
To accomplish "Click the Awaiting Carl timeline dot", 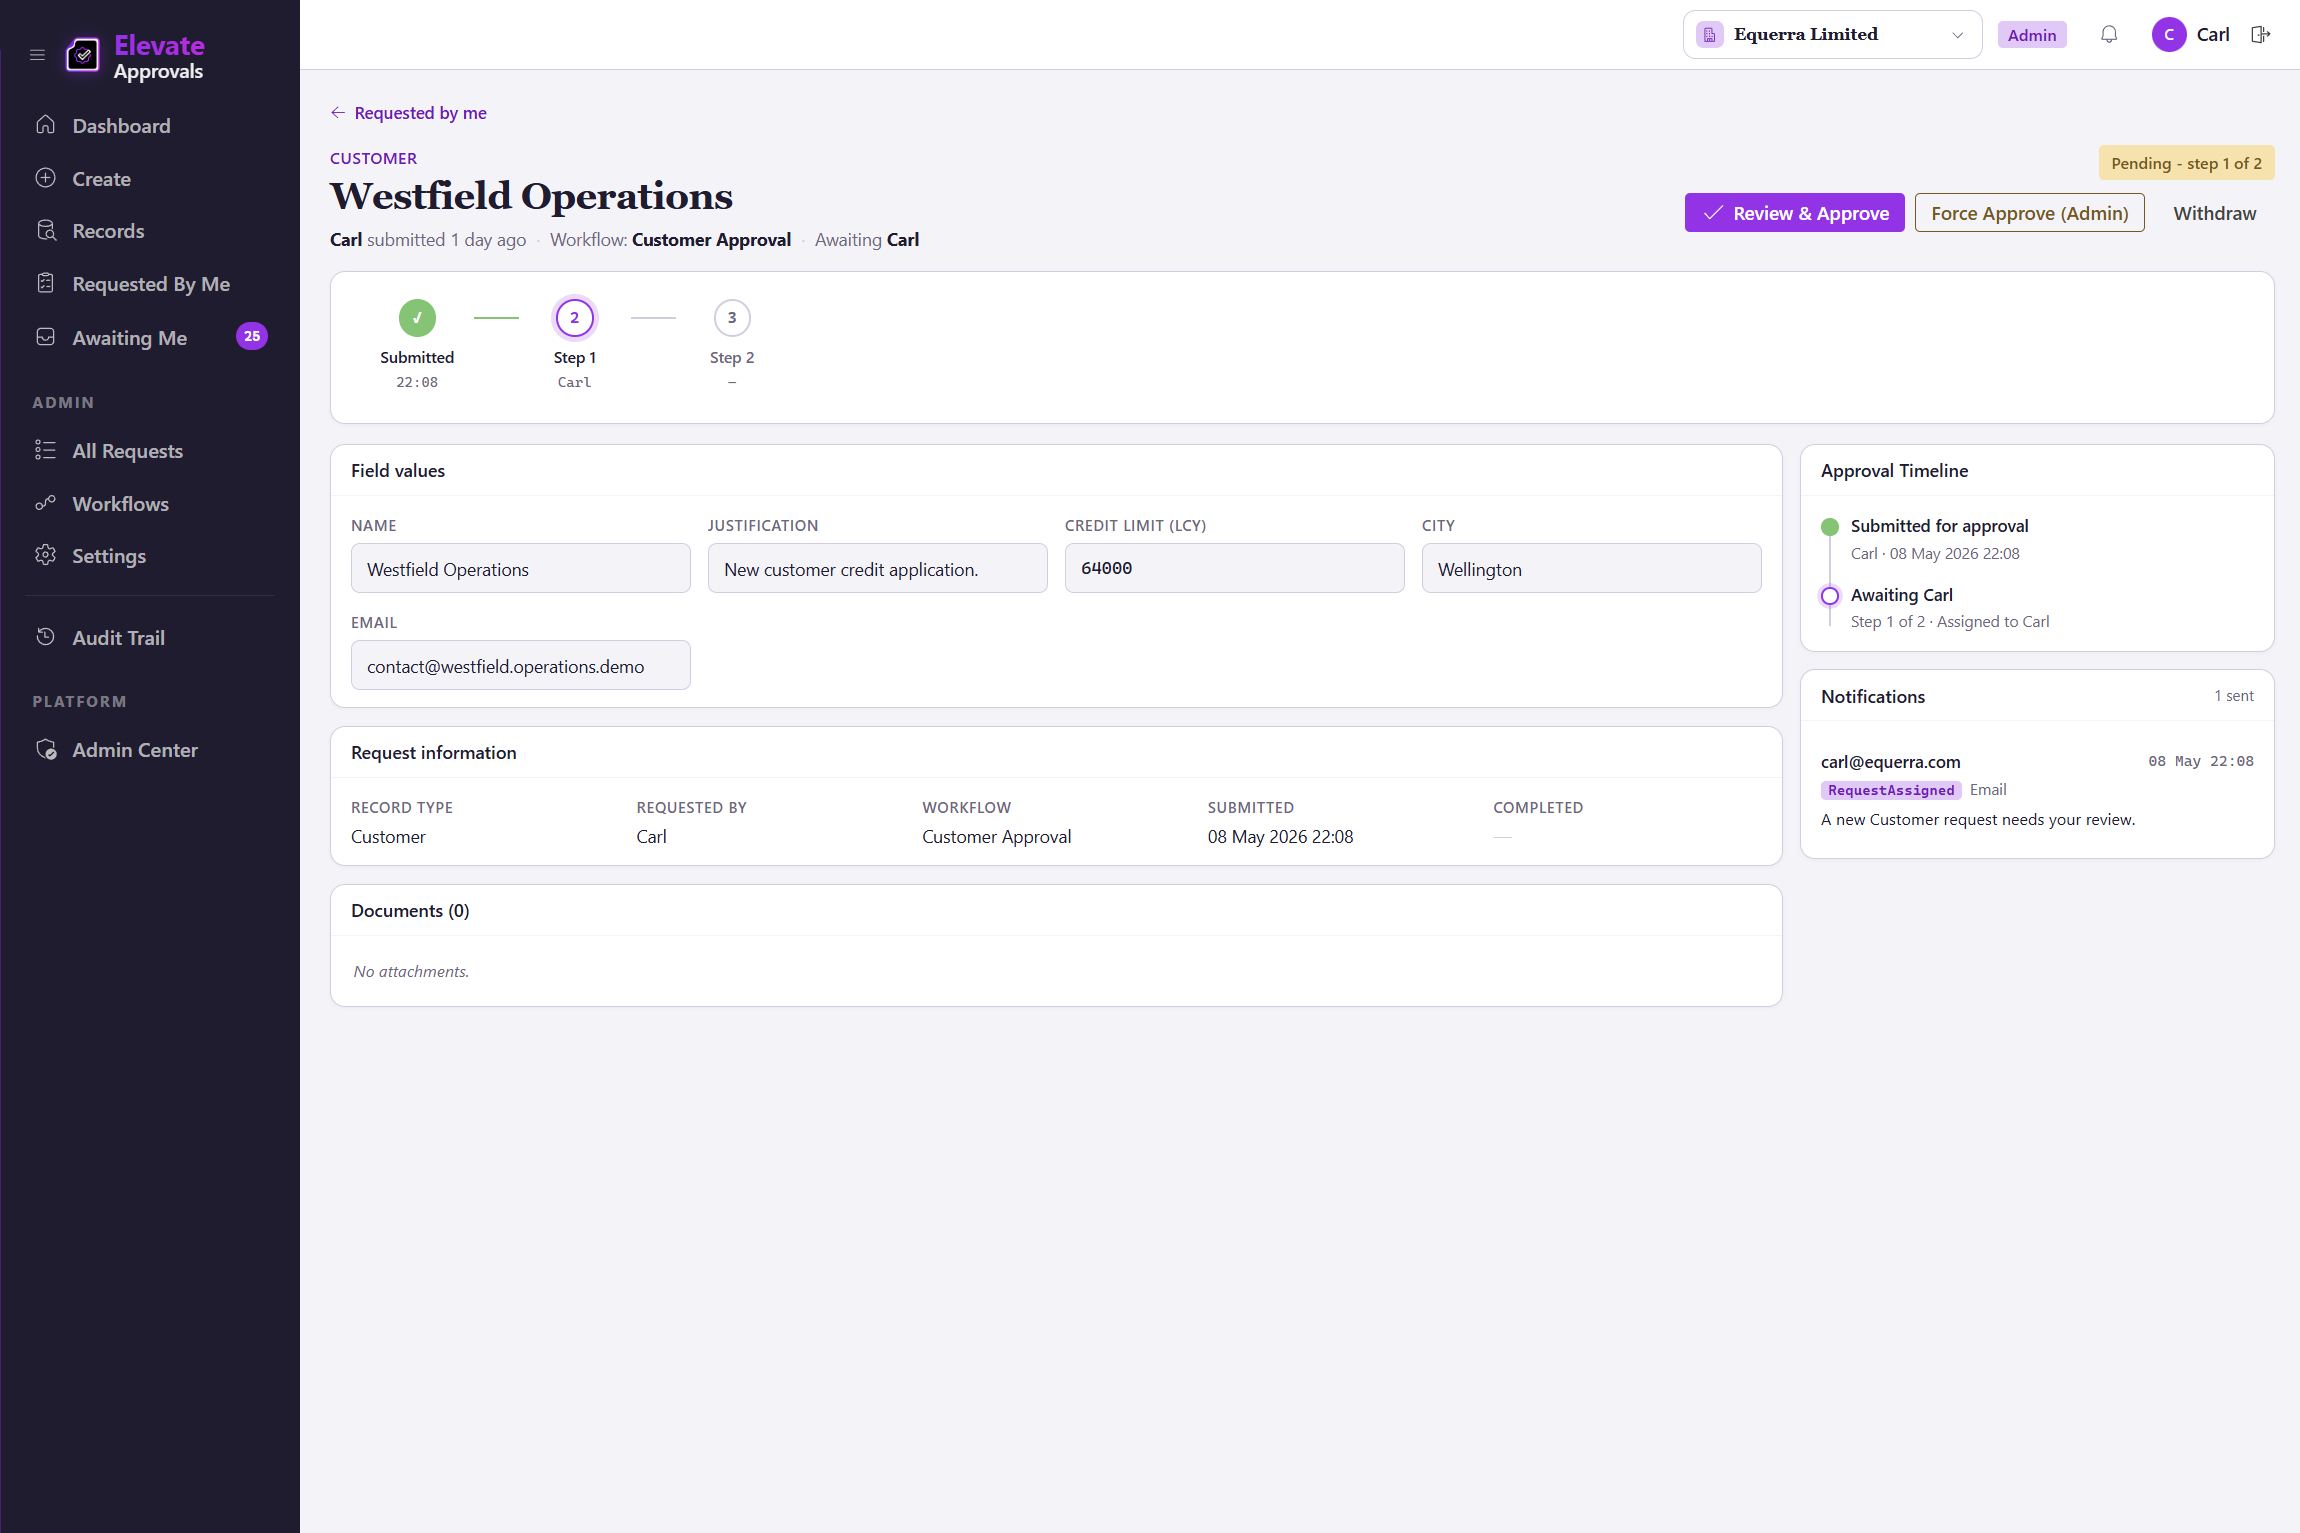I will click(x=1830, y=596).
